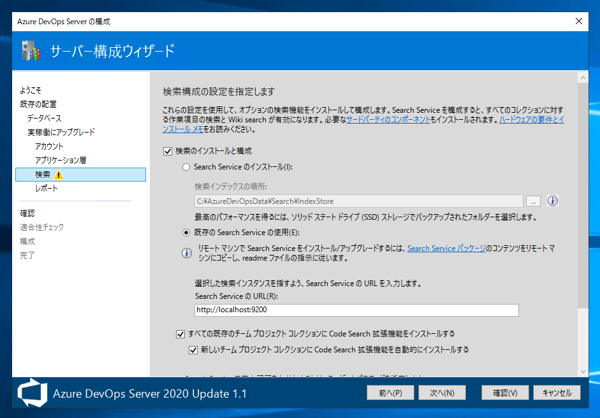
Task: Click browse button for index location
Action: [x=533, y=201]
